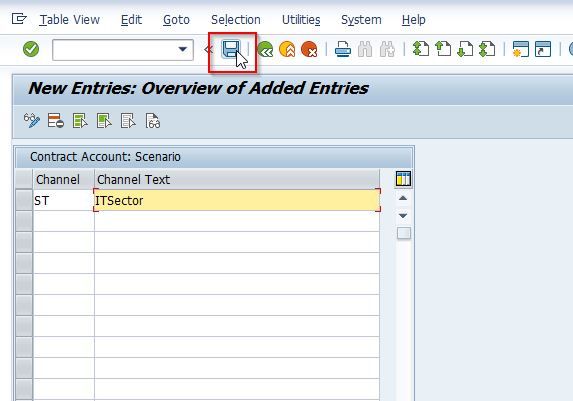
Task: Click the Channel column header
Action: [x=63, y=179]
